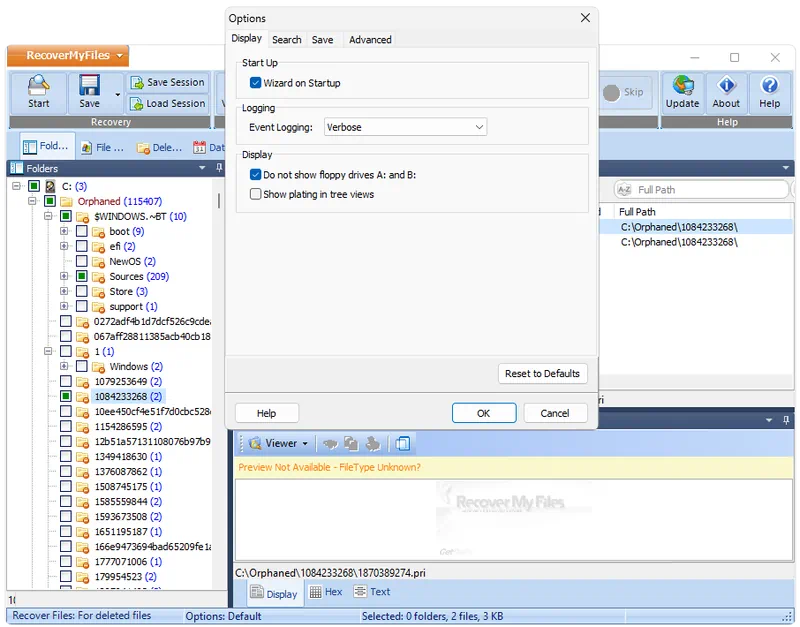This screenshot has height=627, width=800.
Task: Click Cancel in Options dialog
Action: point(555,413)
